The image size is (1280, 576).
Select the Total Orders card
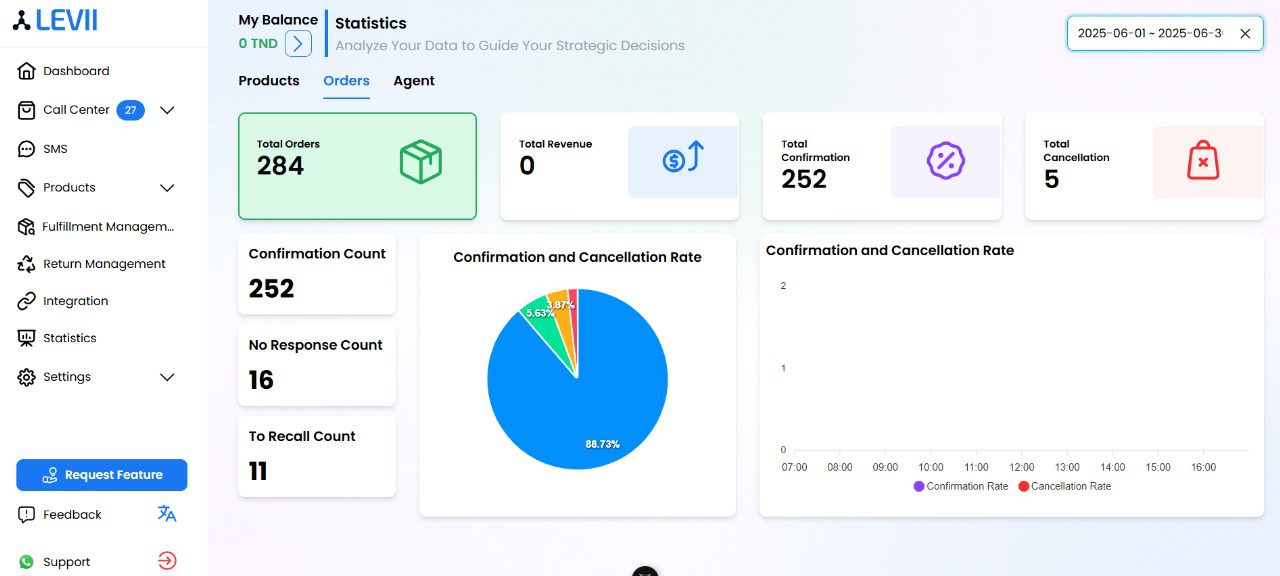[x=357, y=165]
